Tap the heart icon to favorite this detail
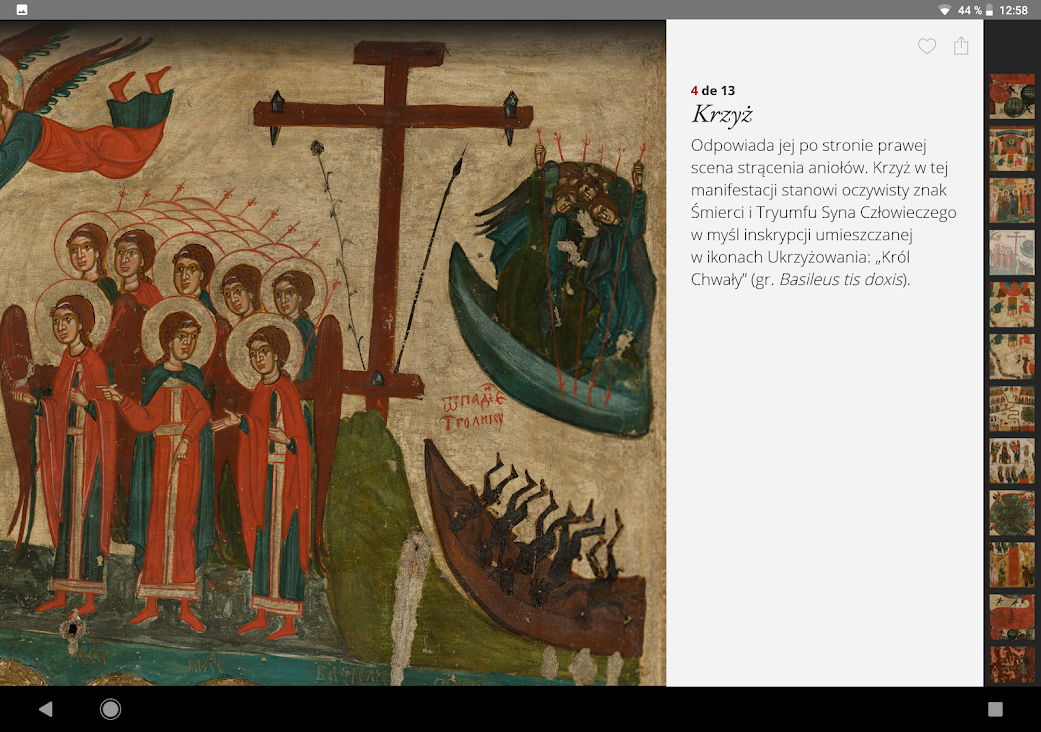1041x732 pixels. point(927,46)
